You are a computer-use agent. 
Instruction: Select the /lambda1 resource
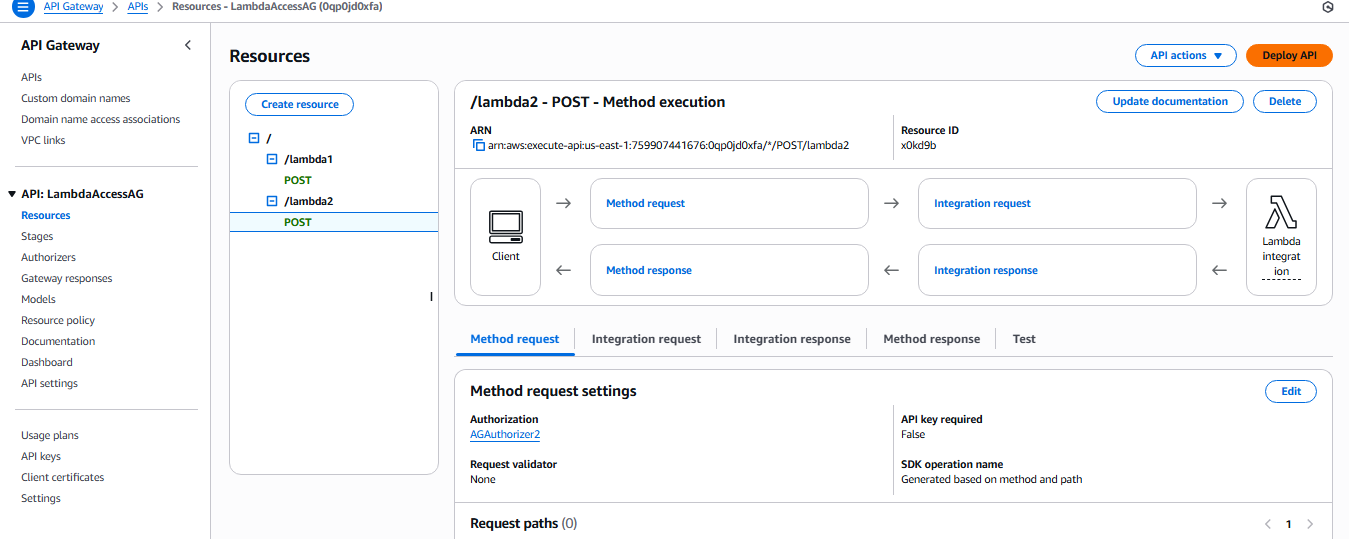(x=308, y=159)
